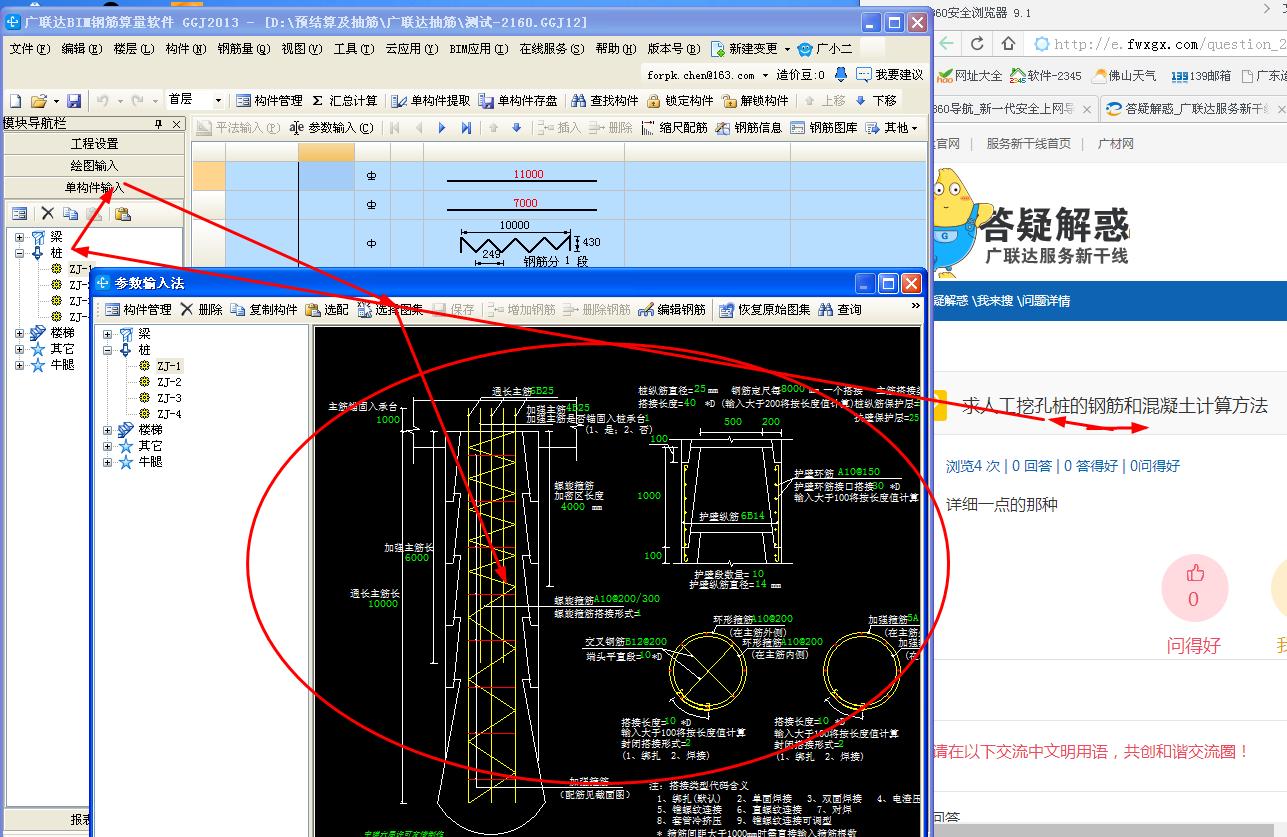The width and height of the screenshot is (1287, 837).
Task: Click toolbar overflow chevron in 参数输入法 dialog
Action: 916,307
